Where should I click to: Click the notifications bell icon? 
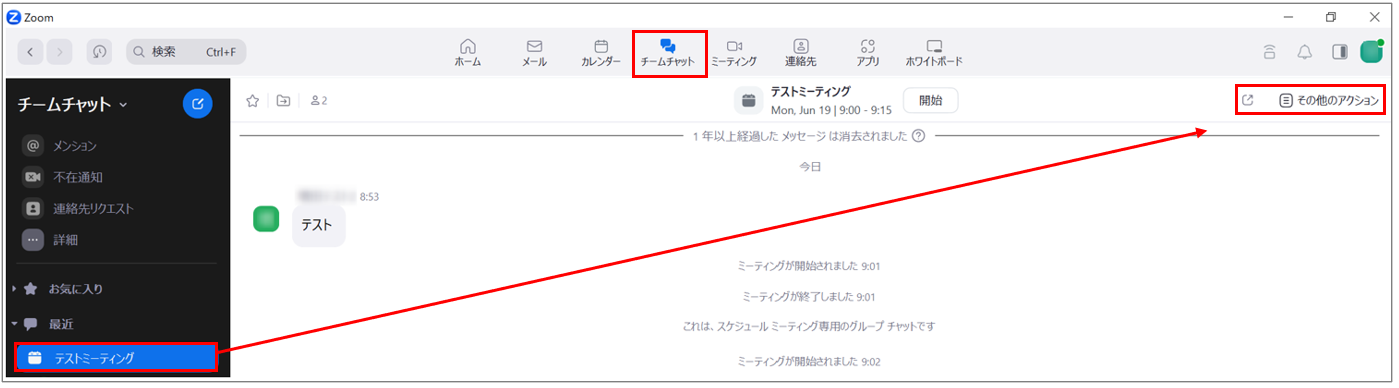[1305, 52]
